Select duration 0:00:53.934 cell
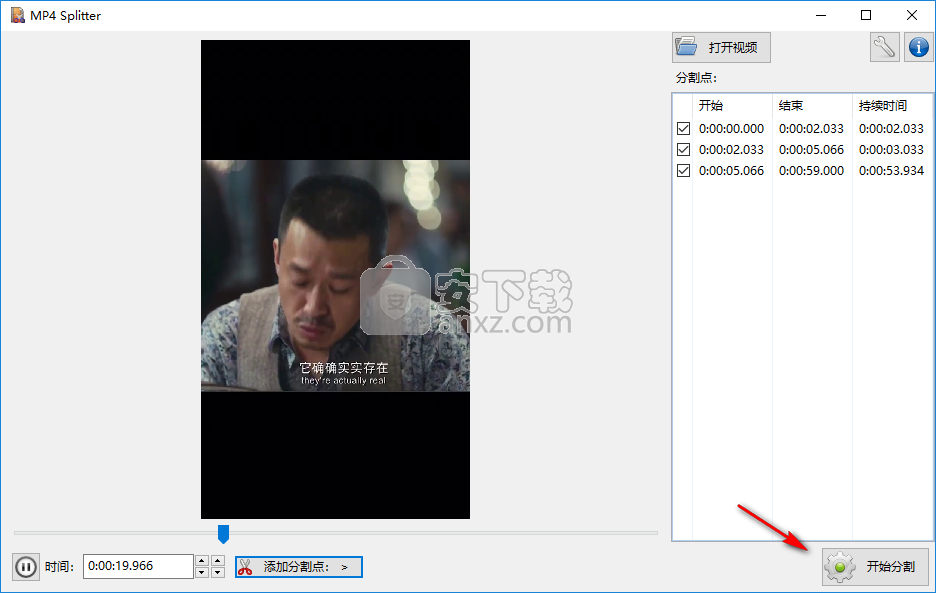Screen dimensions: 936x593 point(891,170)
